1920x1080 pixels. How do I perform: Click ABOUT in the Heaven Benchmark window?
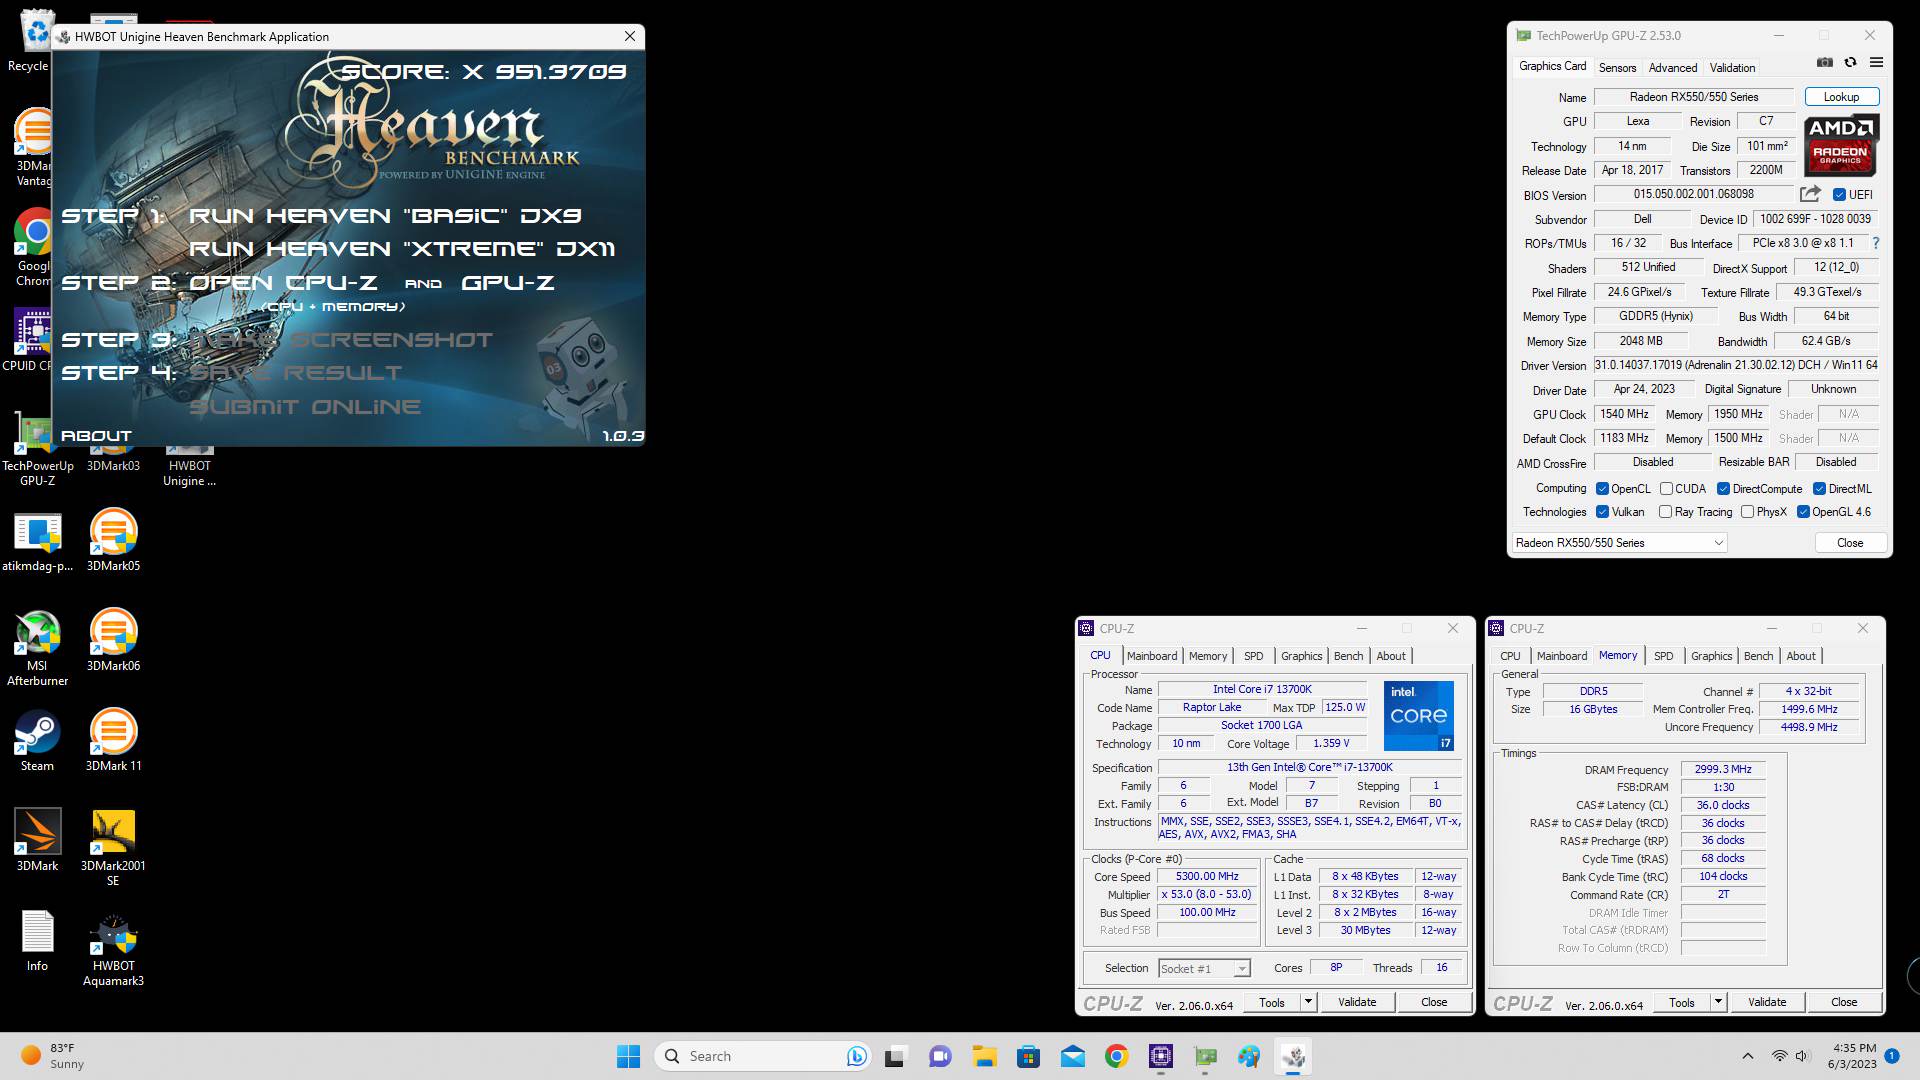coord(96,436)
